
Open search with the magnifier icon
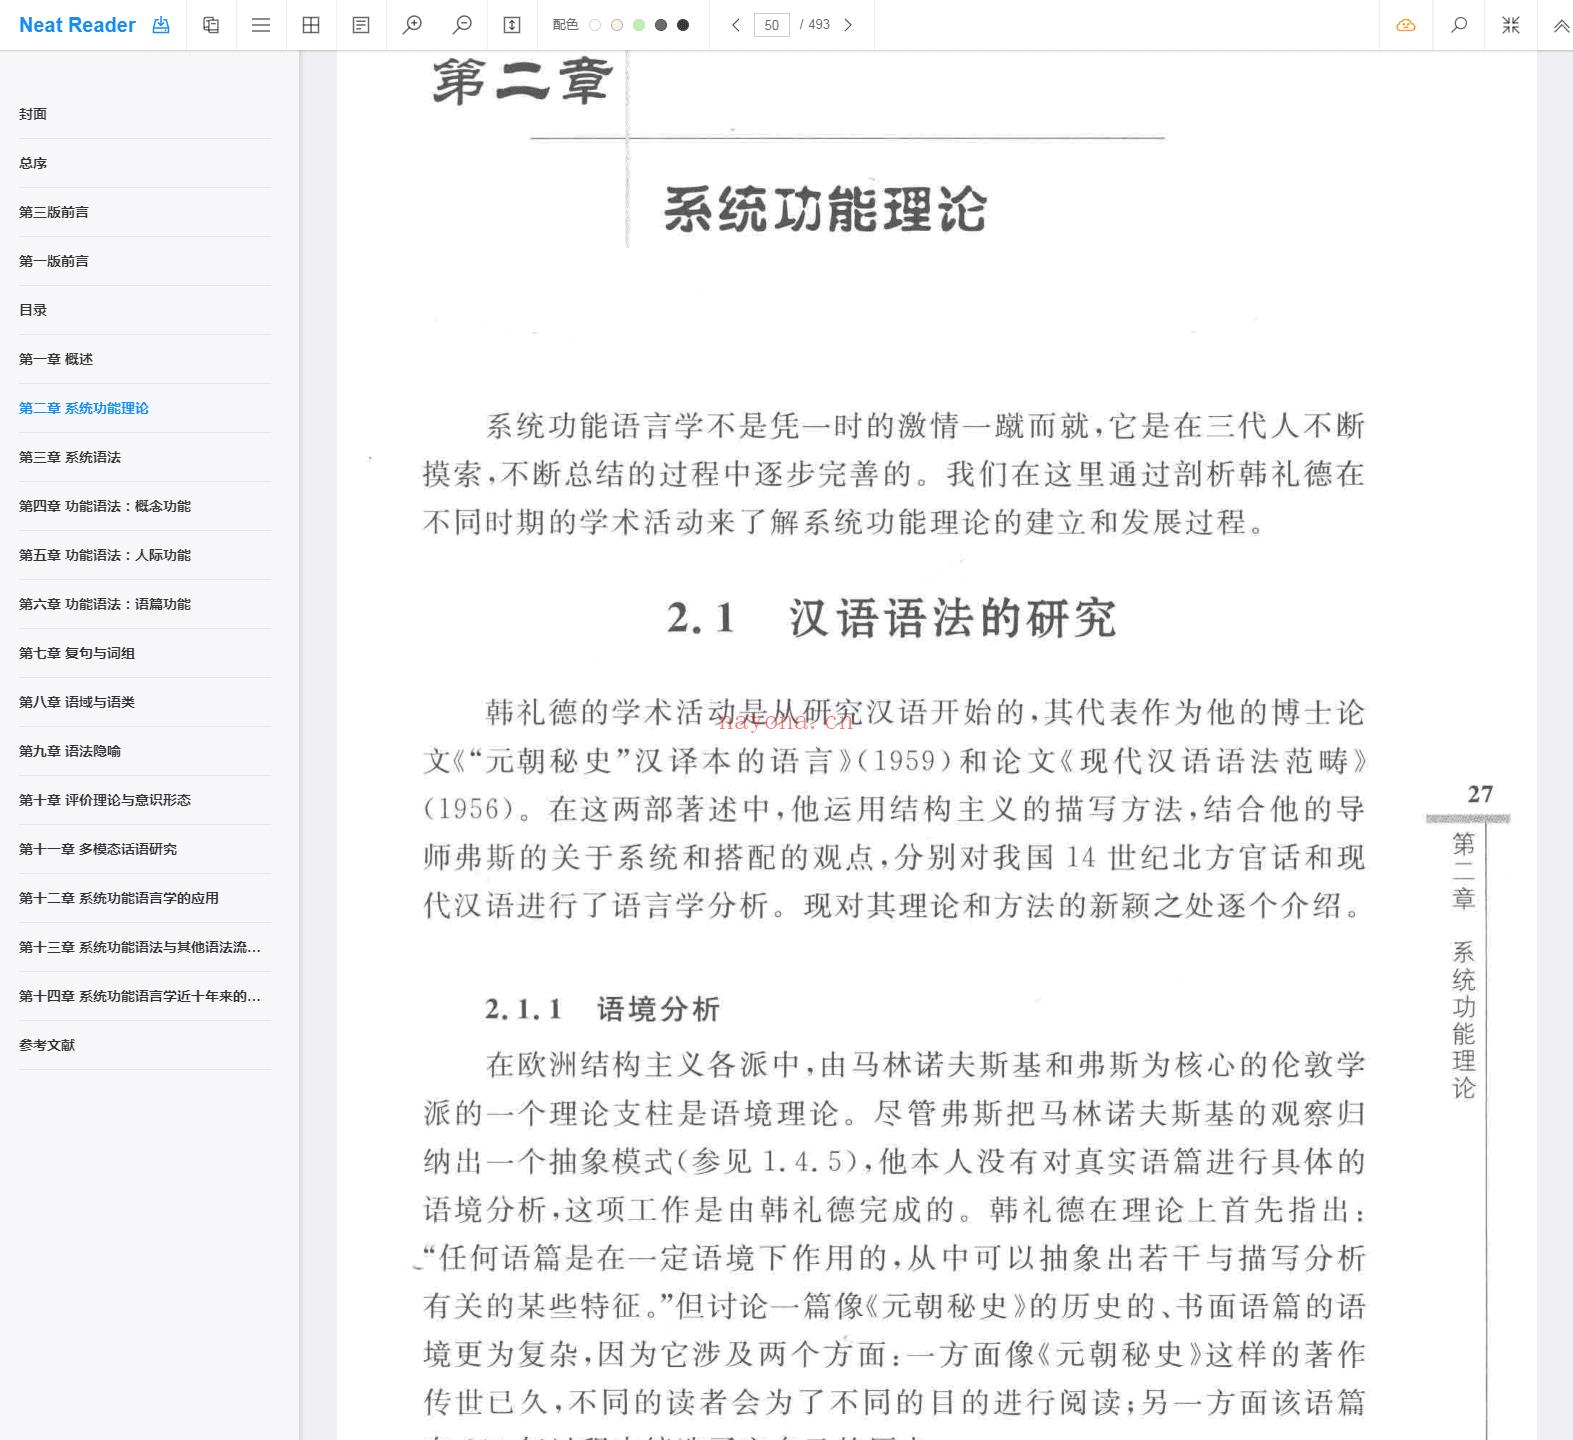[x=1459, y=25]
